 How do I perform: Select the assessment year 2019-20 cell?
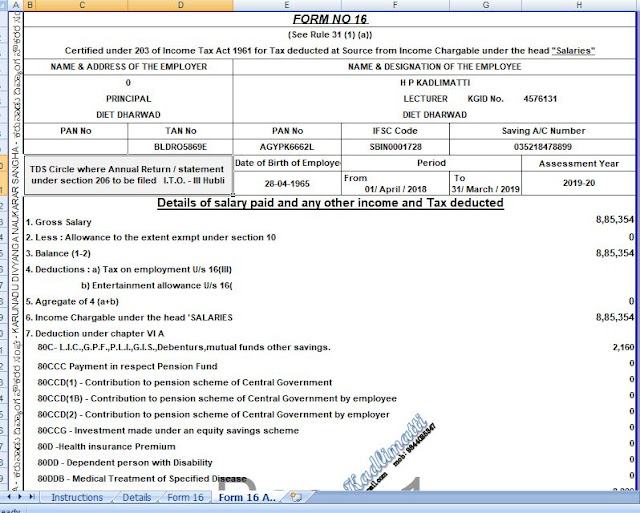pyautogui.click(x=579, y=183)
